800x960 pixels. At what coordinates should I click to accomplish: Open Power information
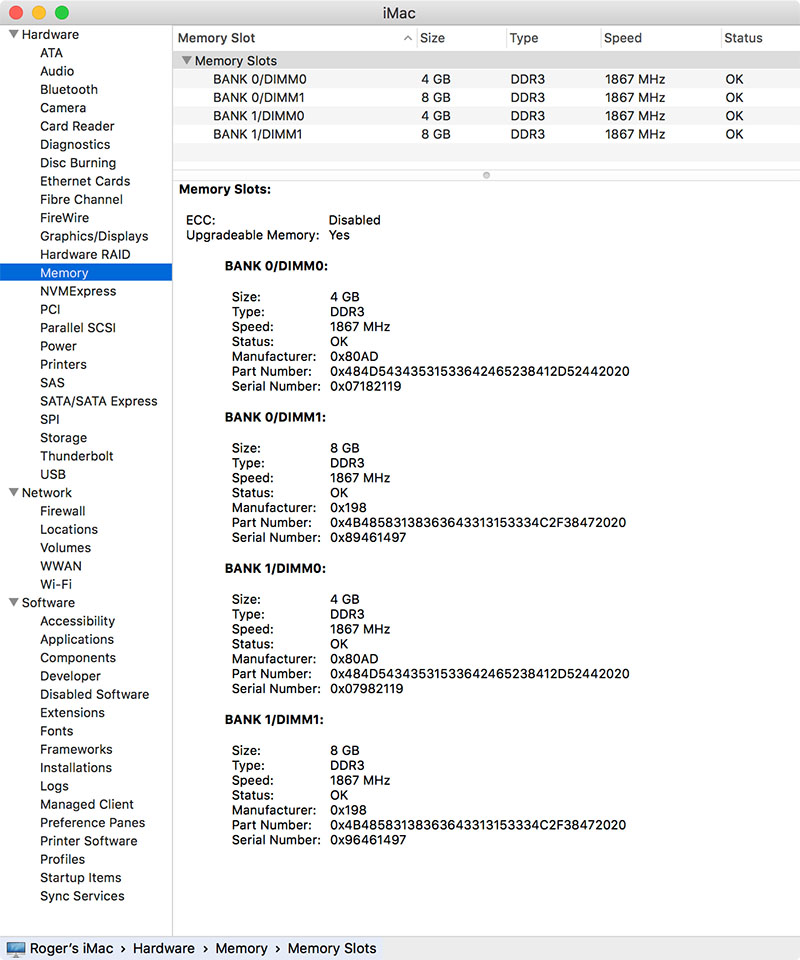[x=58, y=347]
